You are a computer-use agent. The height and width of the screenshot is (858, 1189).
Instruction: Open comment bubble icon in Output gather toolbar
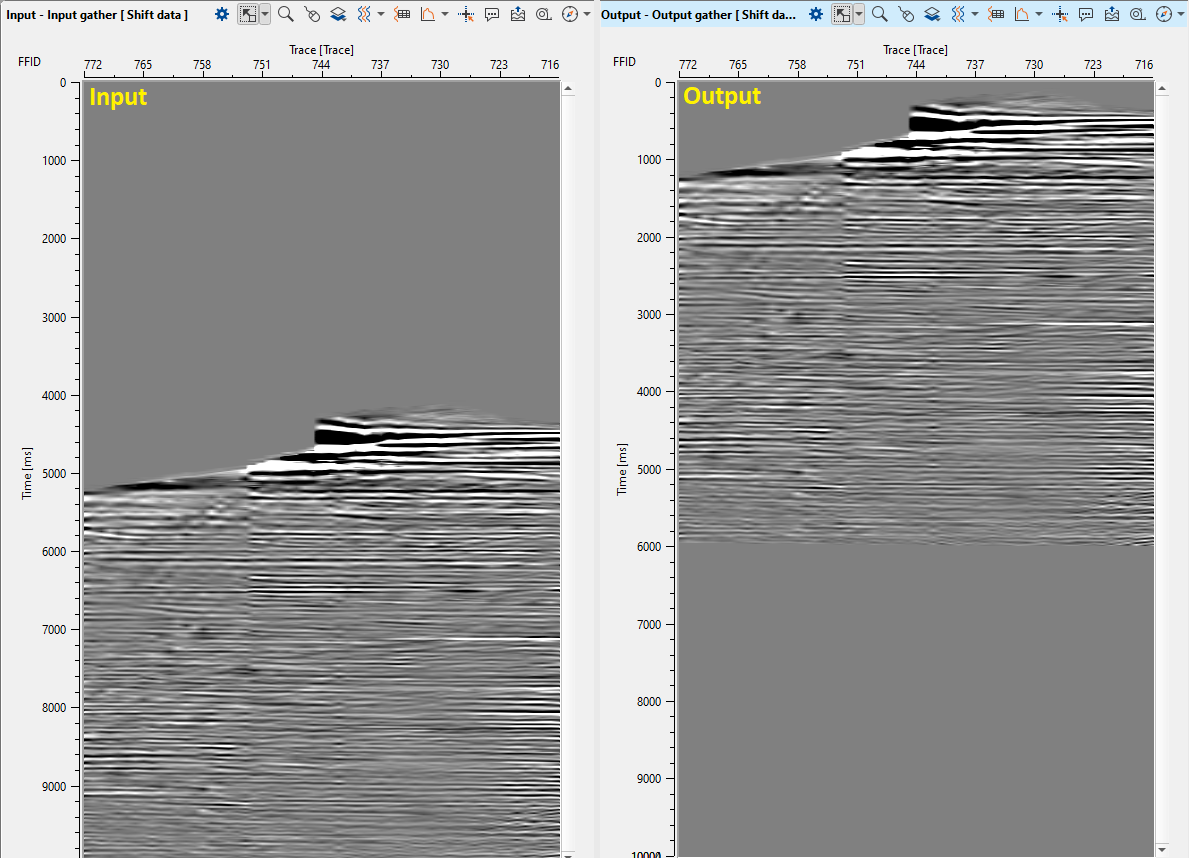point(1086,14)
